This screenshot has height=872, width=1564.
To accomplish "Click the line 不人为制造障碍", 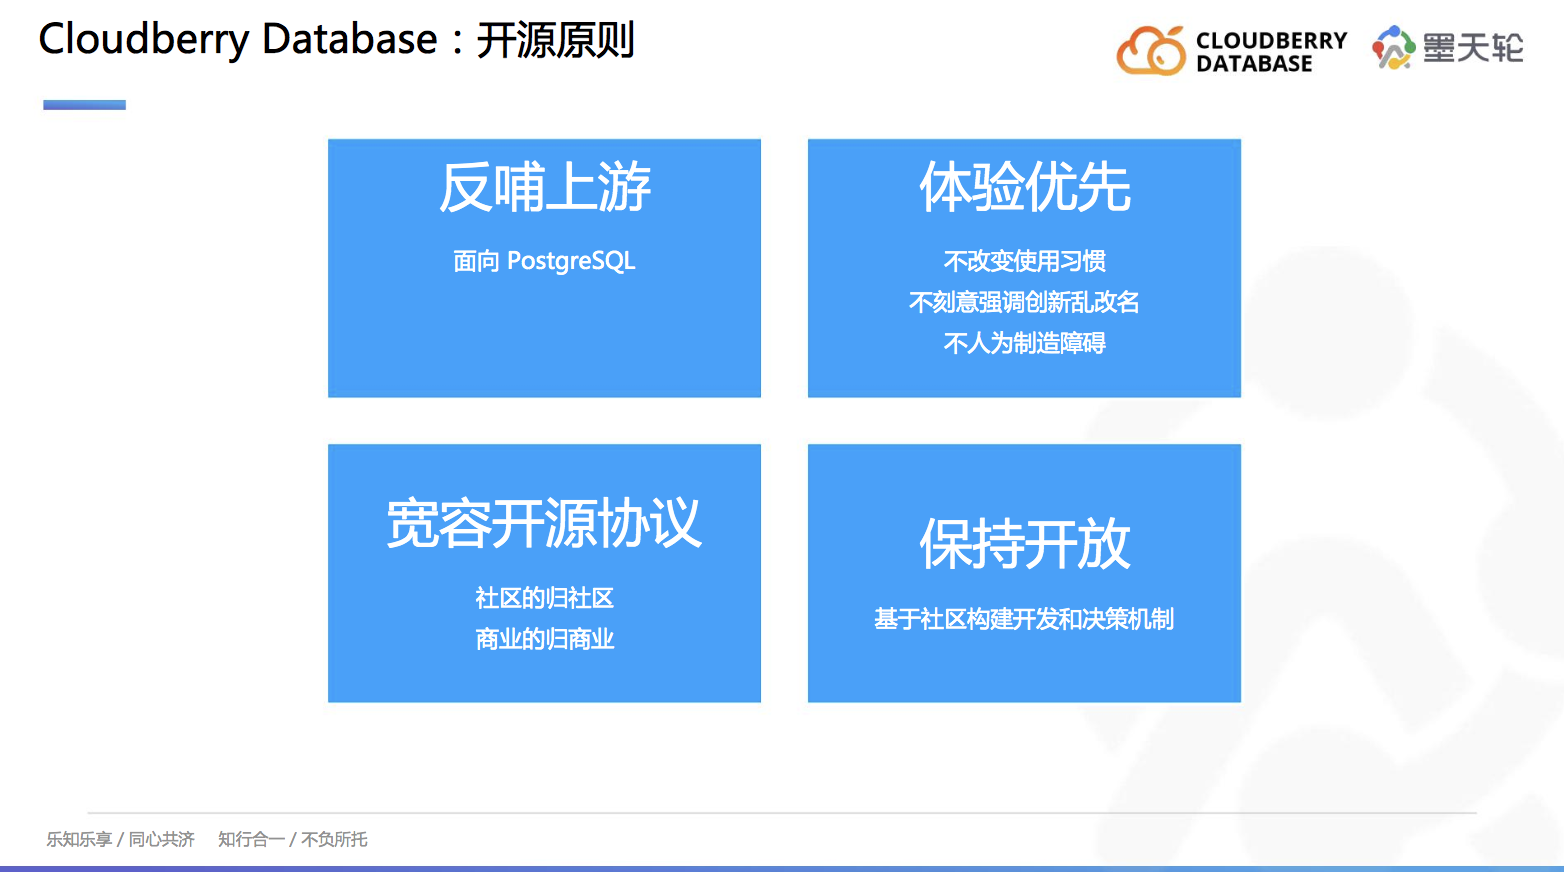I will click(1025, 343).
